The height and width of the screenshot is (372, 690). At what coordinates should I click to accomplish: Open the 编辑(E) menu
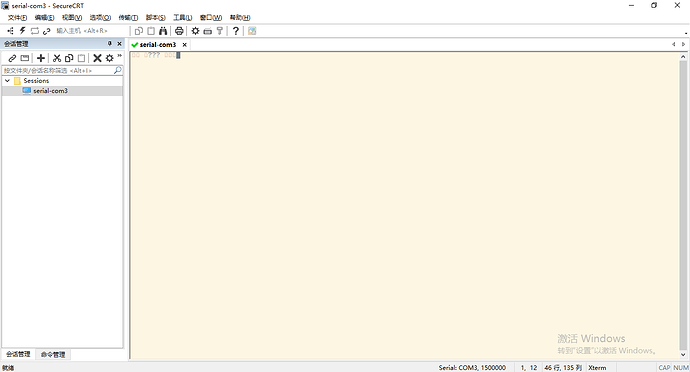44,18
